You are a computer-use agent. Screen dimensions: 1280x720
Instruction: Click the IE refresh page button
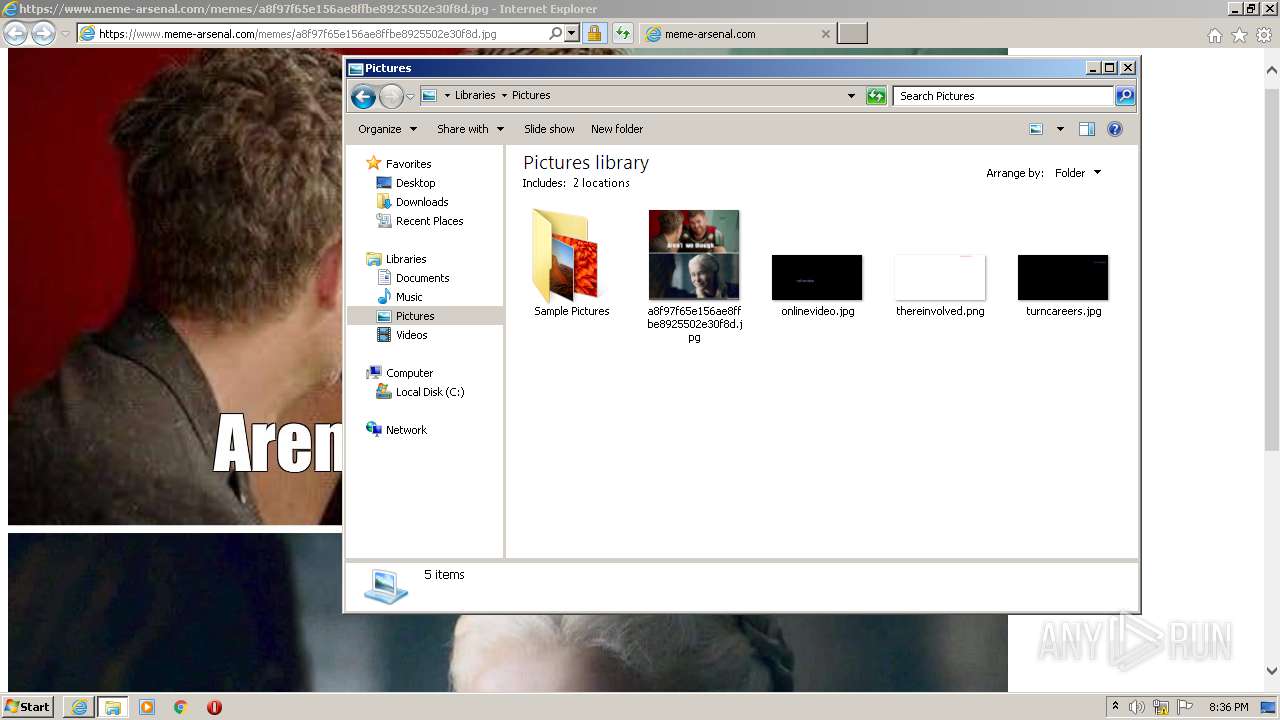coord(623,33)
